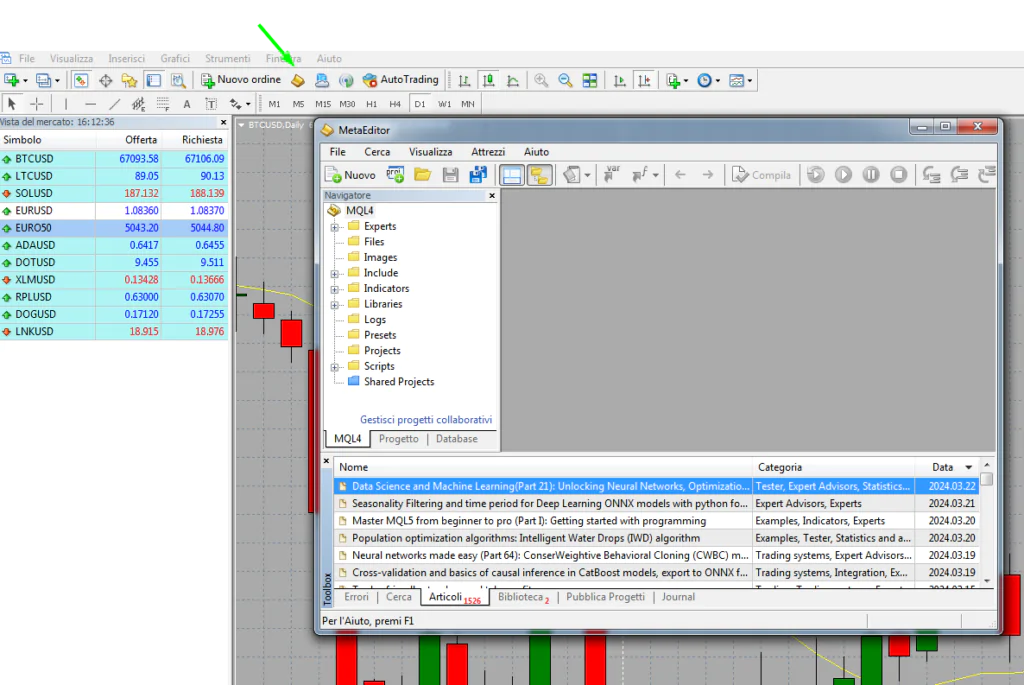Expand the Experts folder in Navigator
The height and width of the screenshot is (685, 1024).
(x=334, y=227)
